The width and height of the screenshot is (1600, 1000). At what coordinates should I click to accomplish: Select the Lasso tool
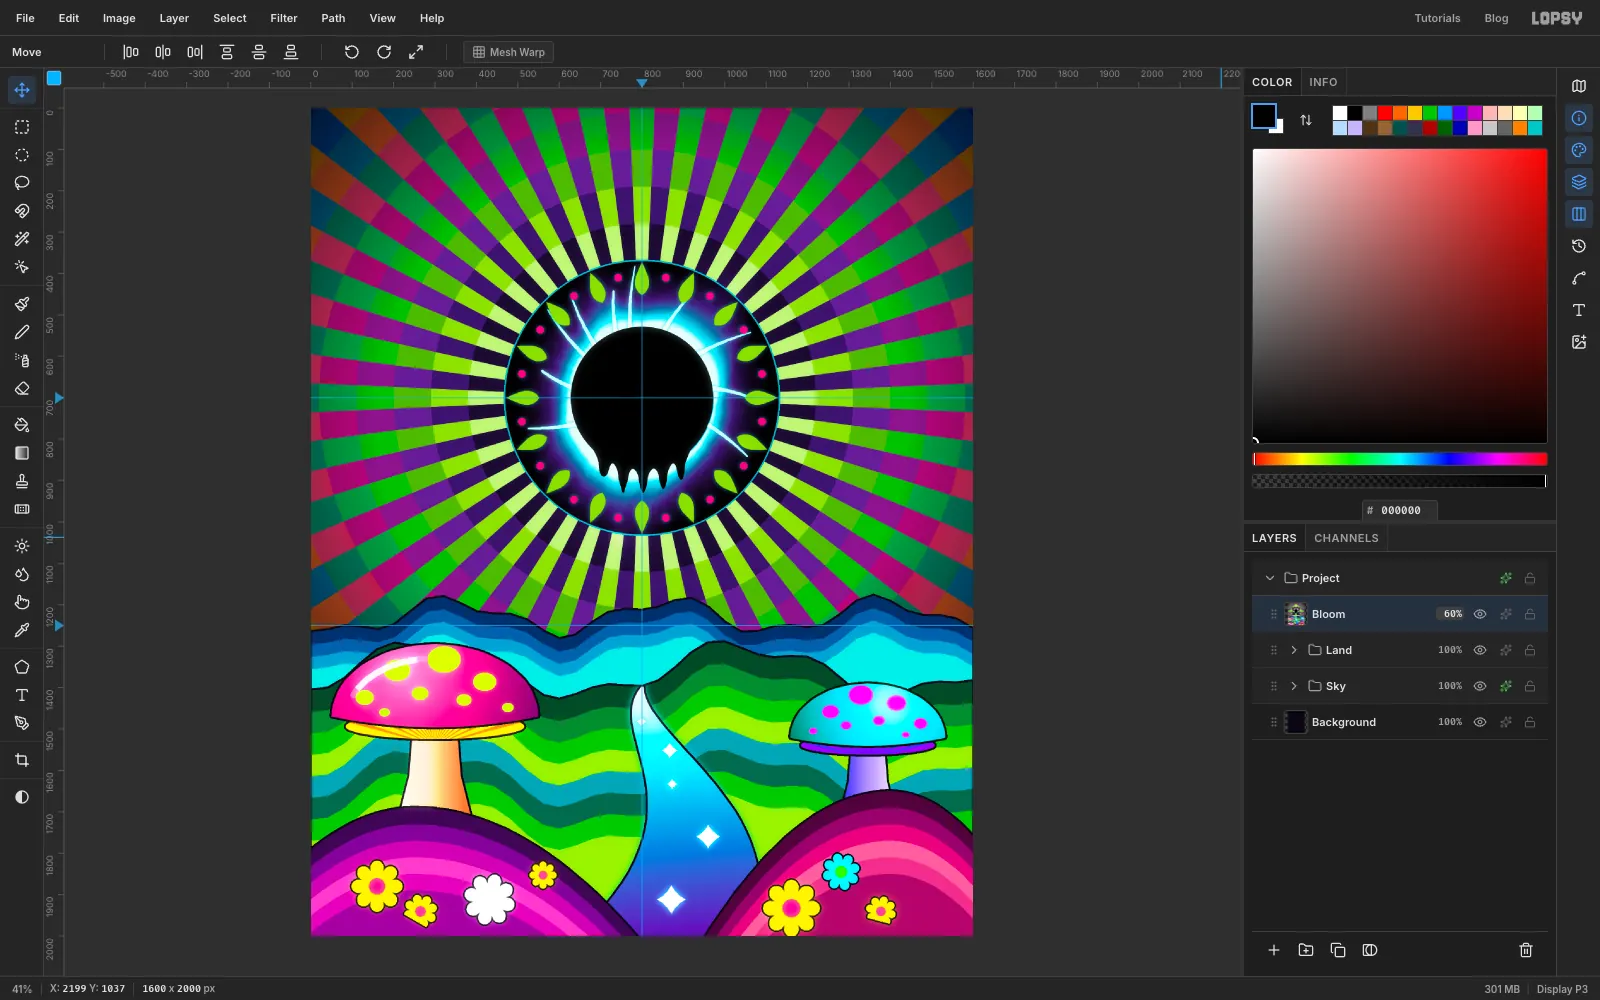coord(22,183)
